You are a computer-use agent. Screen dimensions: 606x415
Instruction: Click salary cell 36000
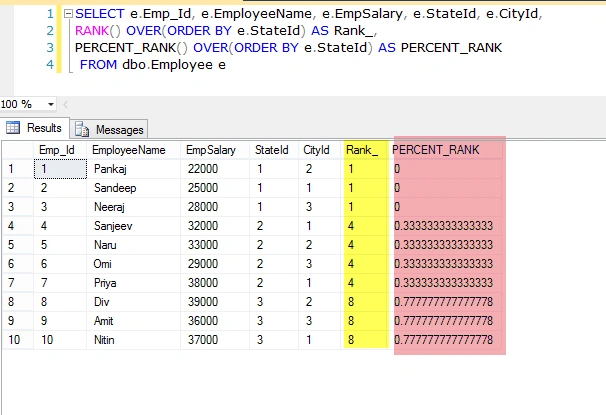[215, 321]
